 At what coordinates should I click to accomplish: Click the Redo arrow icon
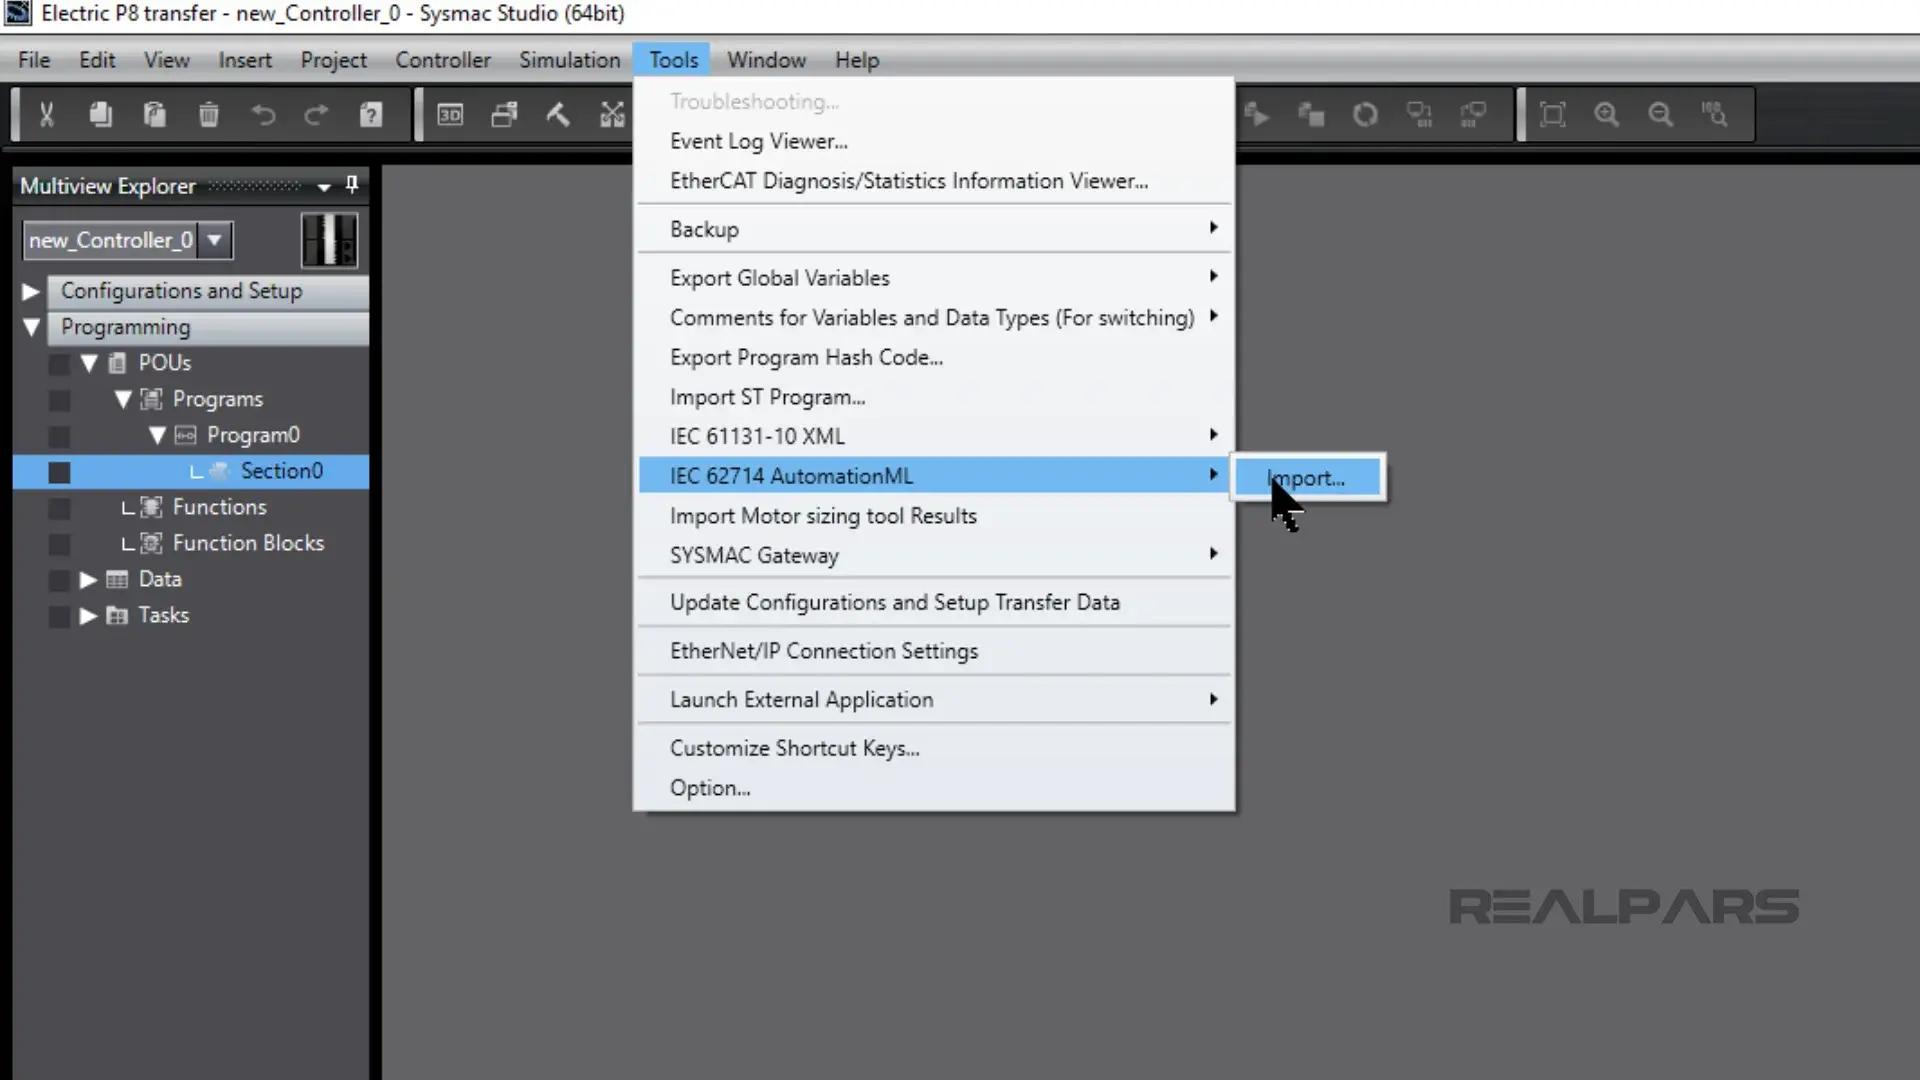[x=316, y=114]
